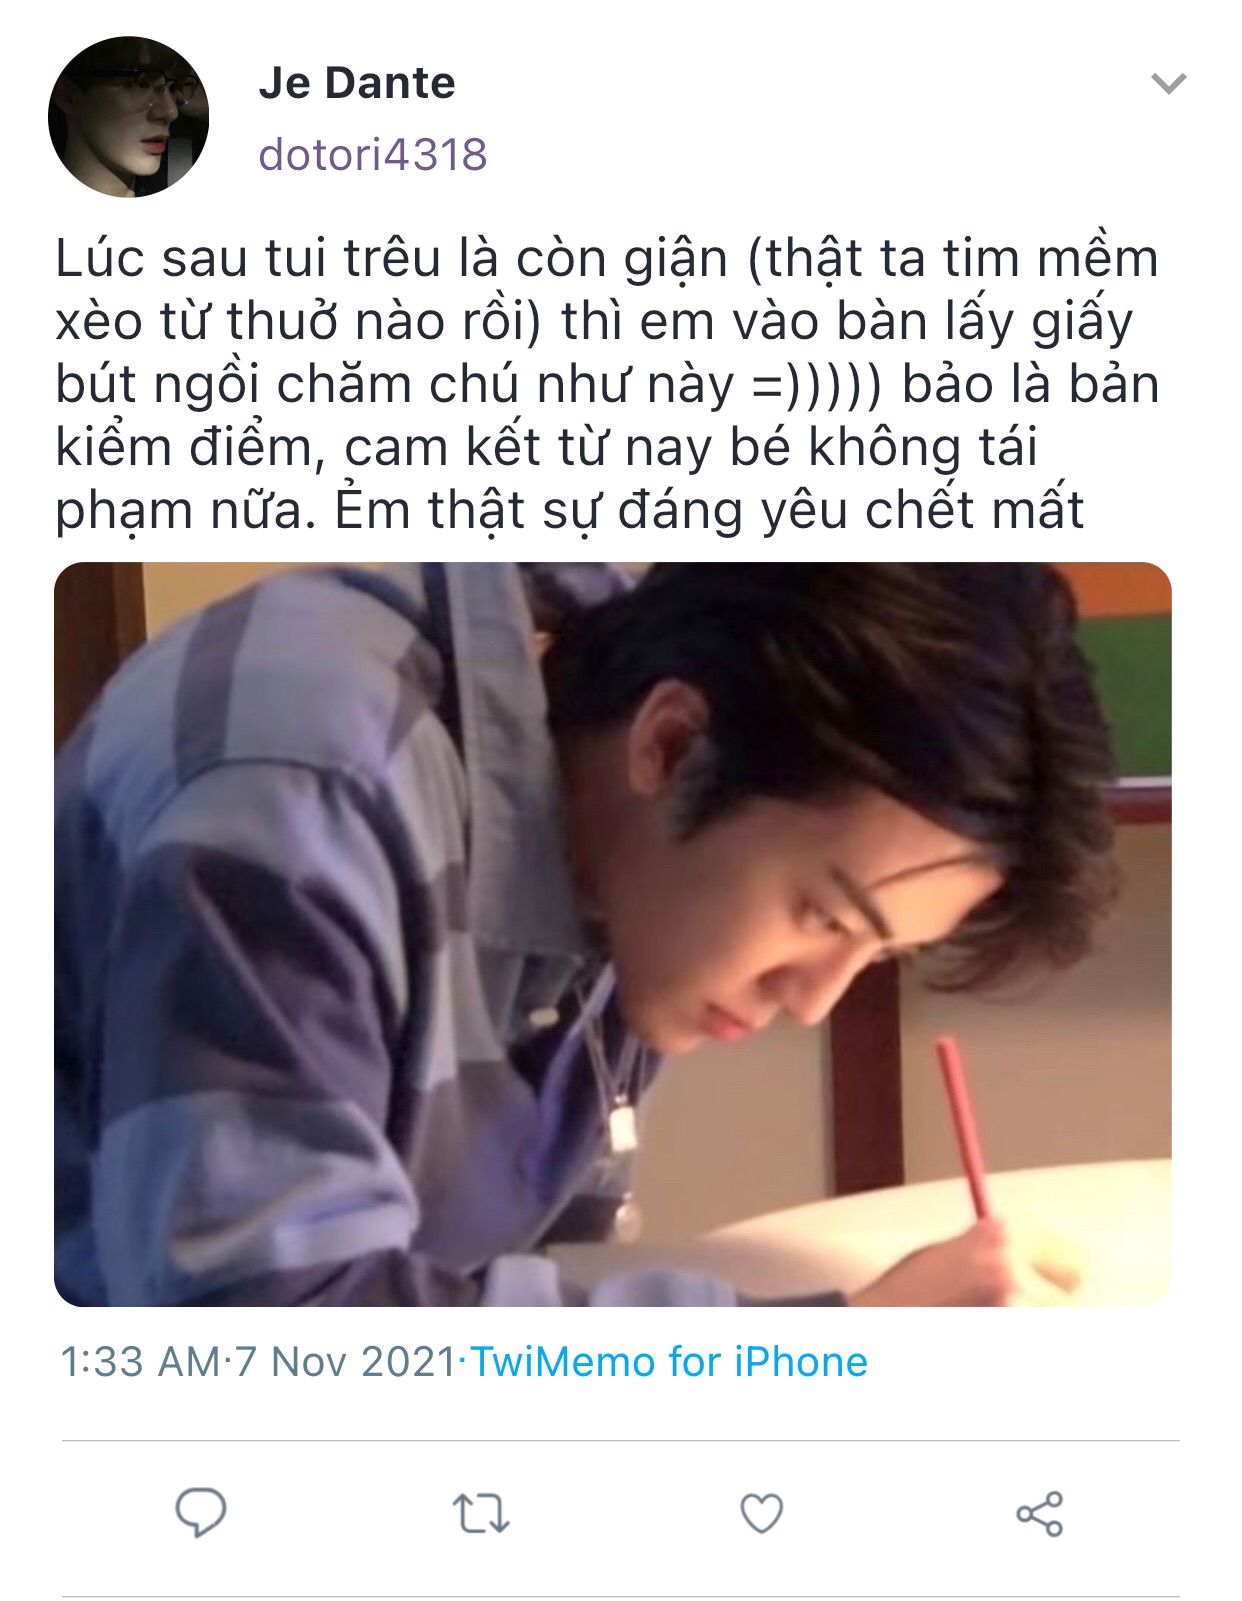Like the tweet using the heart icon
Image resolution: width=1242 pixels, height=1601 pixels.
coord(761,1513)
